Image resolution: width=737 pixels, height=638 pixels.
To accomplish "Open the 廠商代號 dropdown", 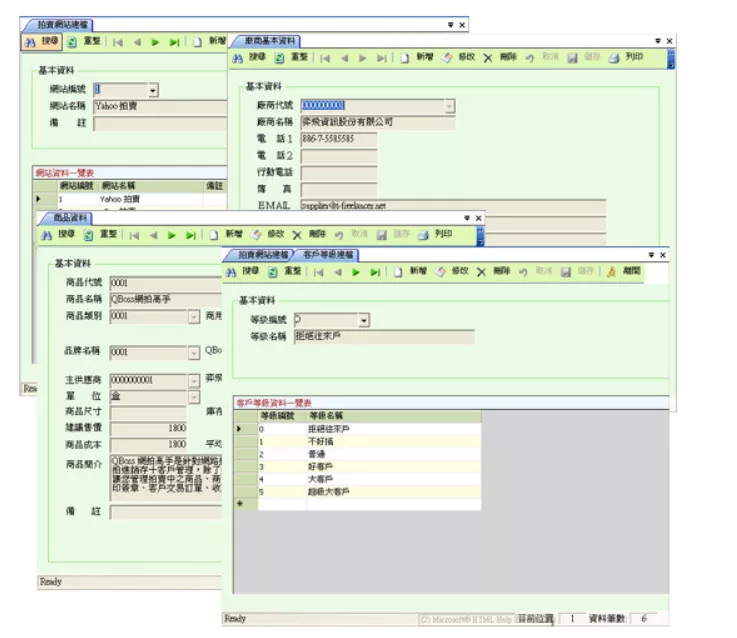I will coord(449,105).
